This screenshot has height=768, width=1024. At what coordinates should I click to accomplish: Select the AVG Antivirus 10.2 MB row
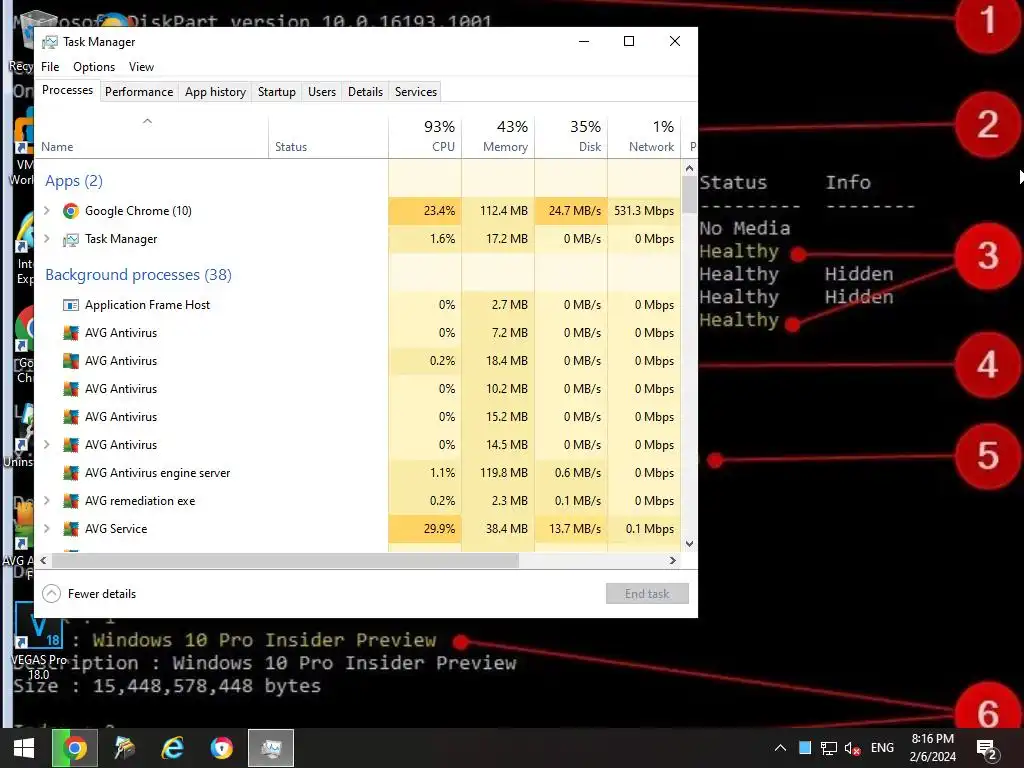(358, 389)
